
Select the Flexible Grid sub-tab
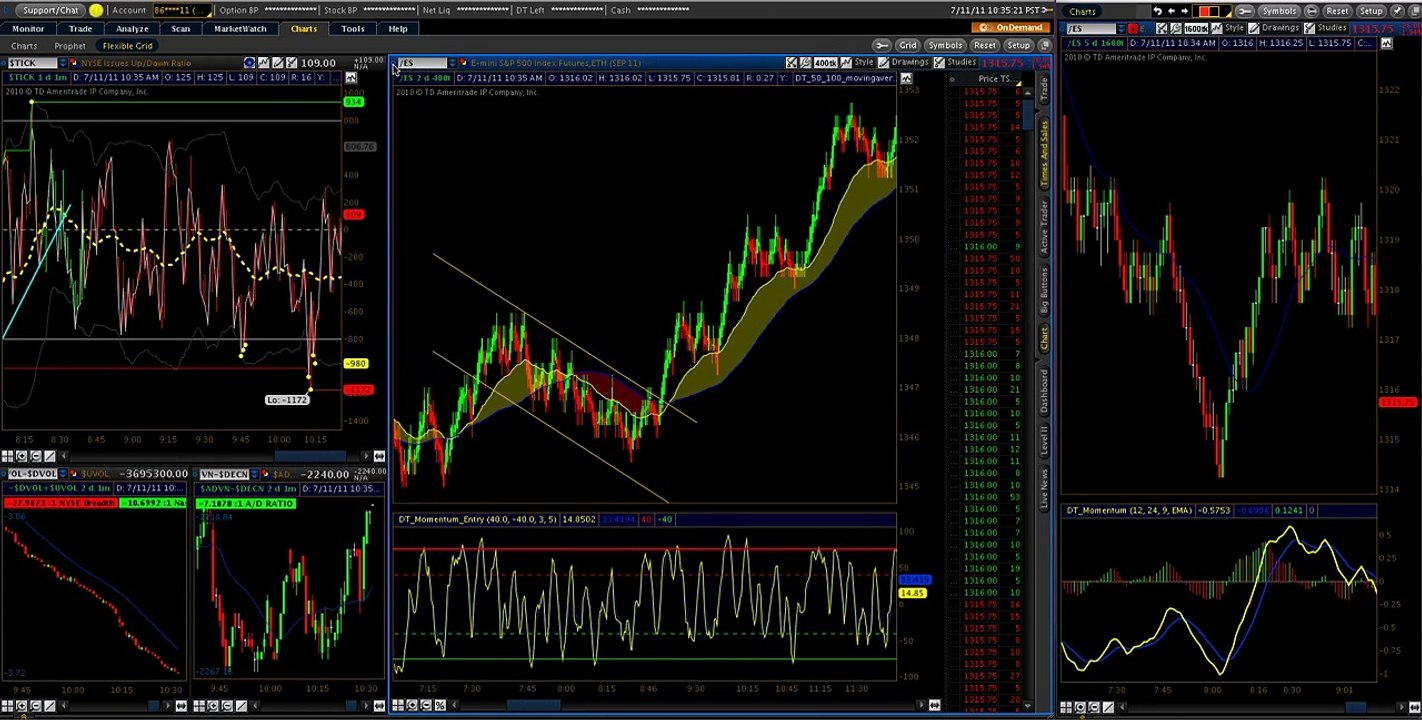[x=128, y=46]
